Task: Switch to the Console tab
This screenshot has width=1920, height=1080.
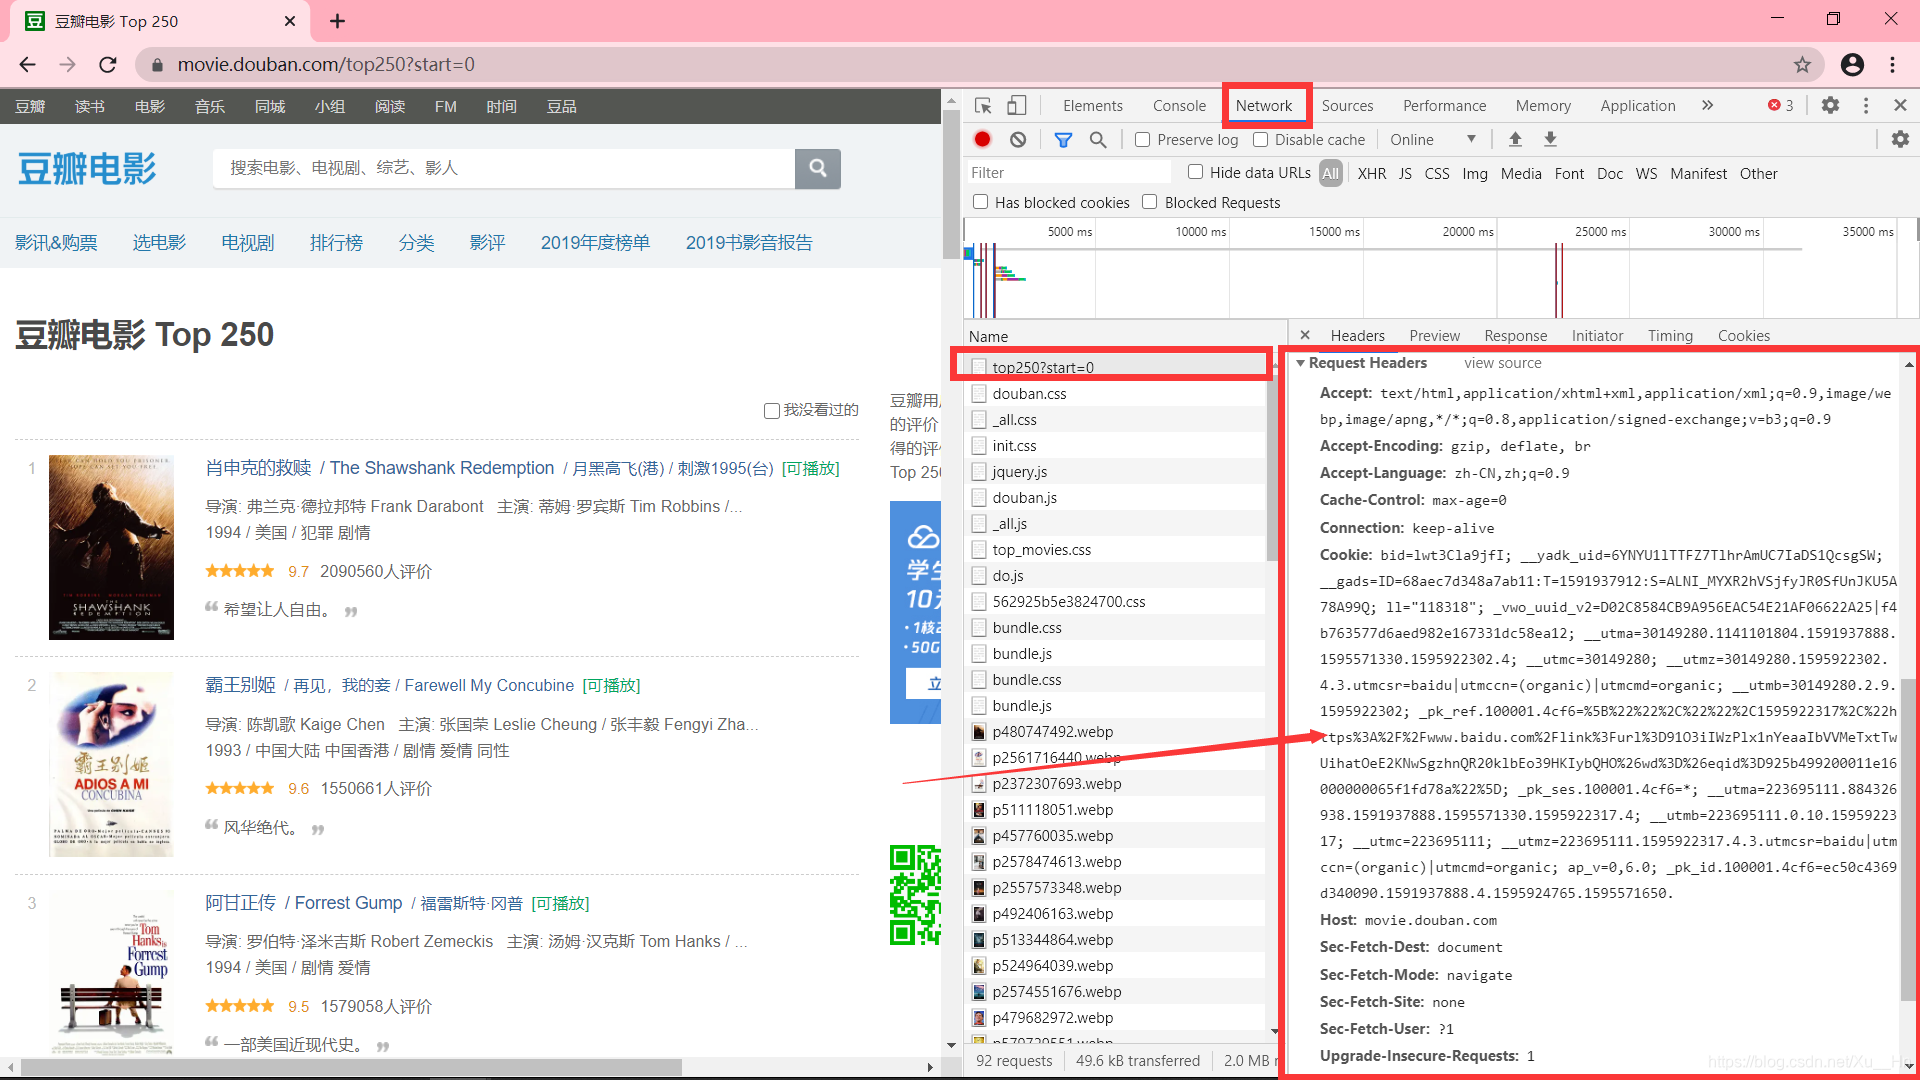Action: tap(1179, 106)
